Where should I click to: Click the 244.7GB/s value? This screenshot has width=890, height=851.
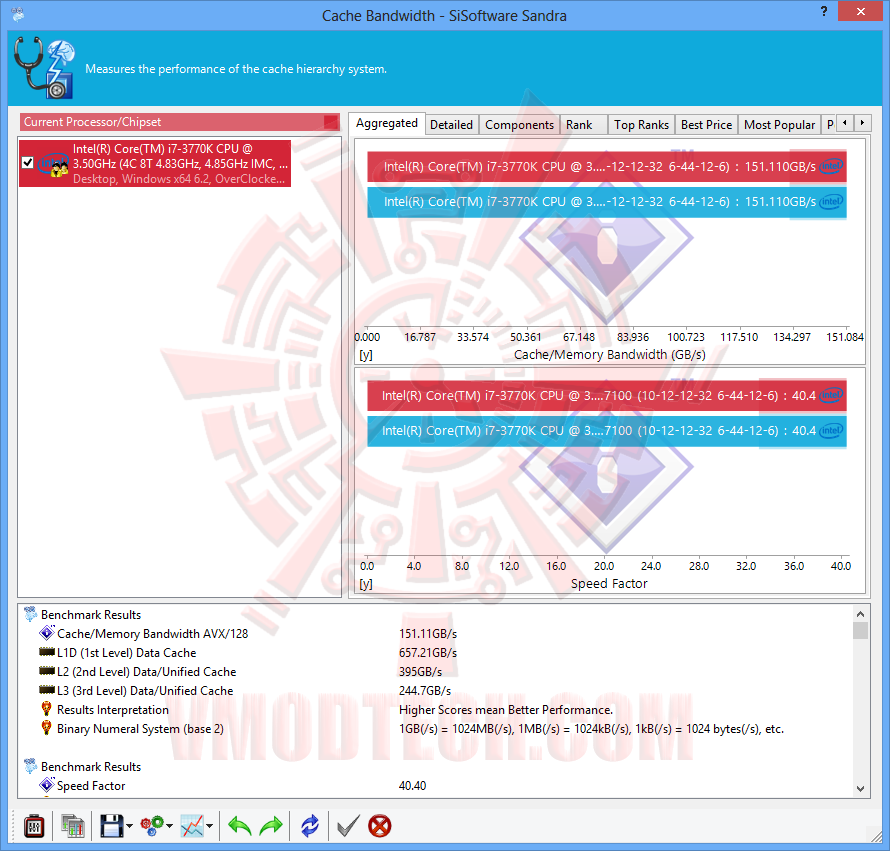(x=425, y=691)
